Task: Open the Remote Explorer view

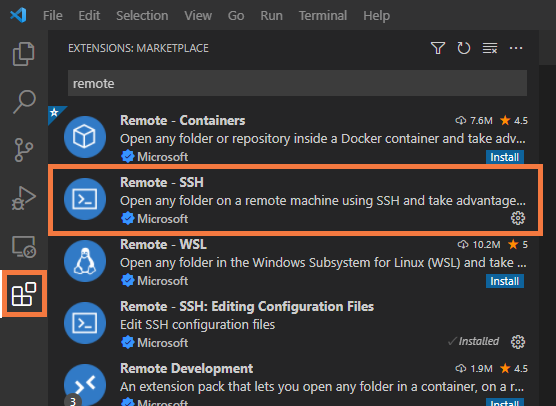Action: (x=24, y=246)
